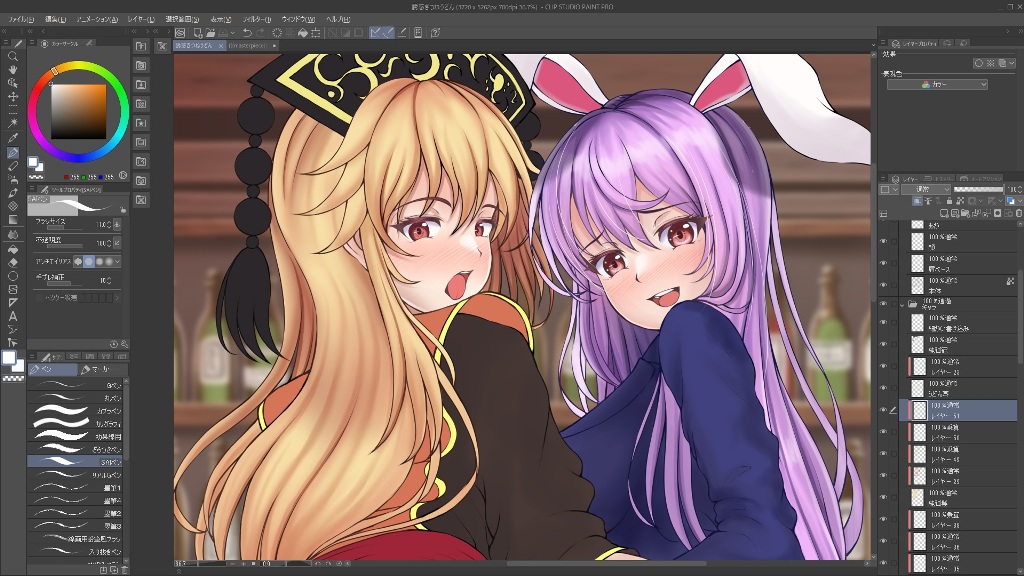Open the star-marked material palette icon

(x=141, y=123)
